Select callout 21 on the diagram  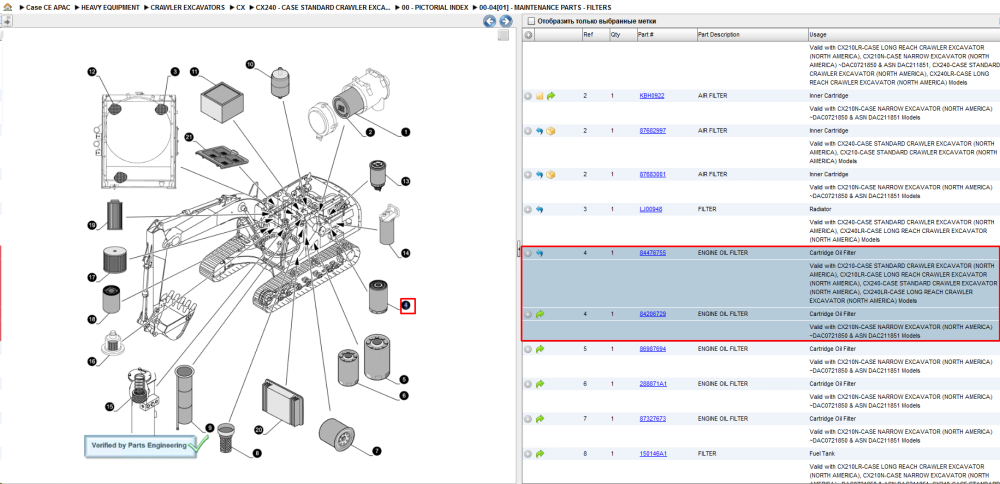click(189, 137)
